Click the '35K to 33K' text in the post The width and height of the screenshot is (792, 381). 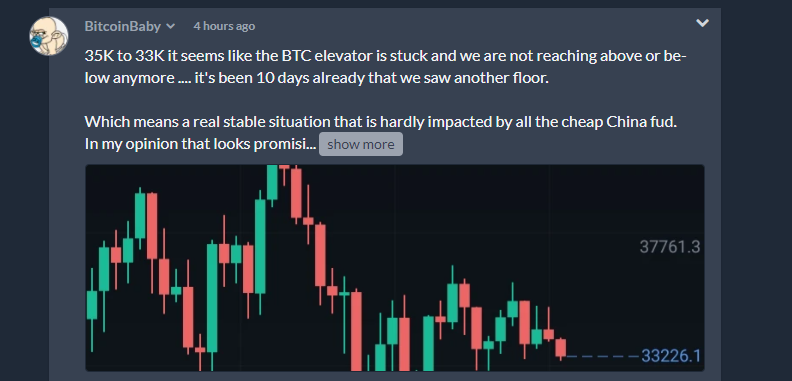(124, 56)
